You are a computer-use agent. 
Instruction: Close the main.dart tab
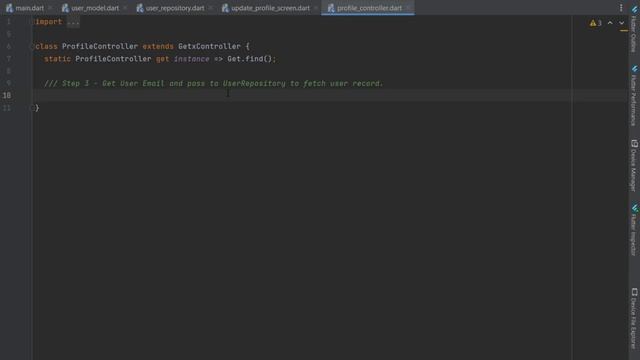51,8
